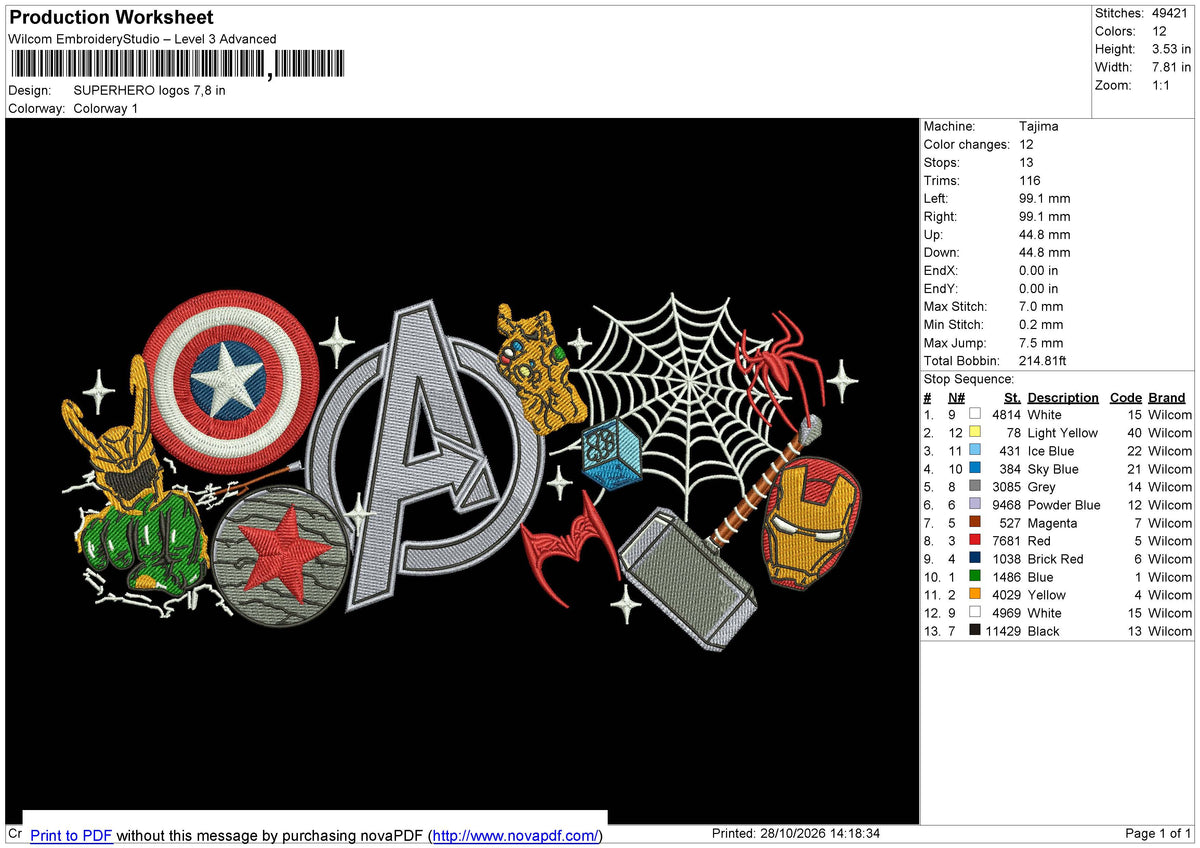1200x848 pixels.
Task: Select the Grey color swatch
Action: 975,486
